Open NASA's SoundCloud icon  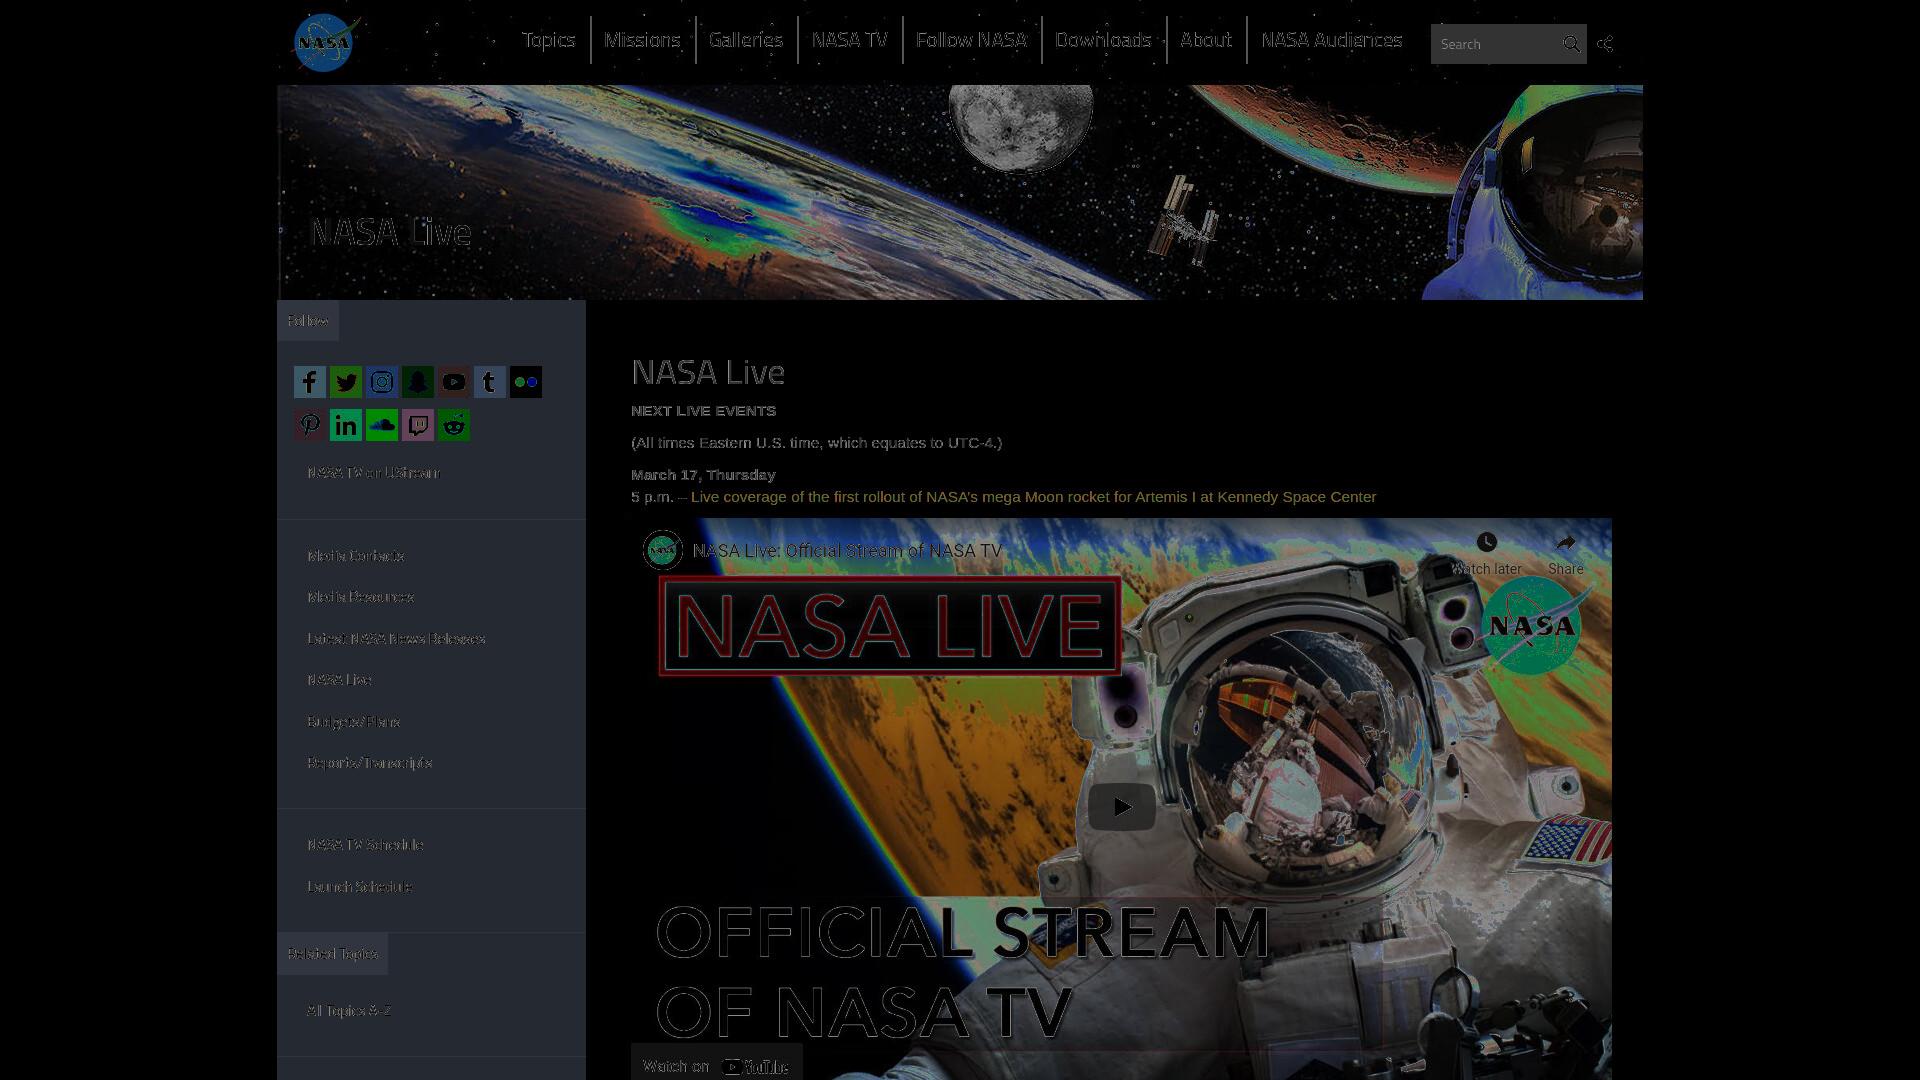[x=382, y=425]
